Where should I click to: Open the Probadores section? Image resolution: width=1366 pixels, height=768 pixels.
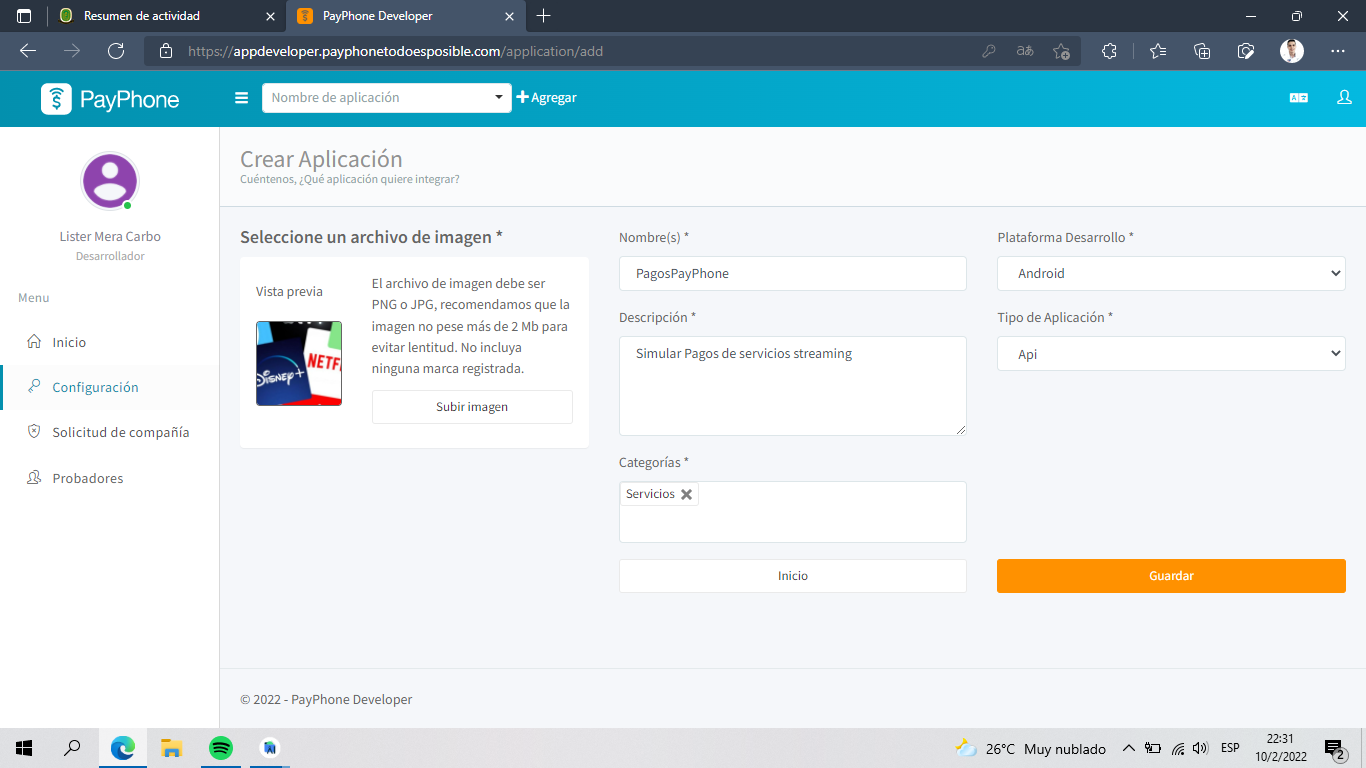click(x=88, y=477)
